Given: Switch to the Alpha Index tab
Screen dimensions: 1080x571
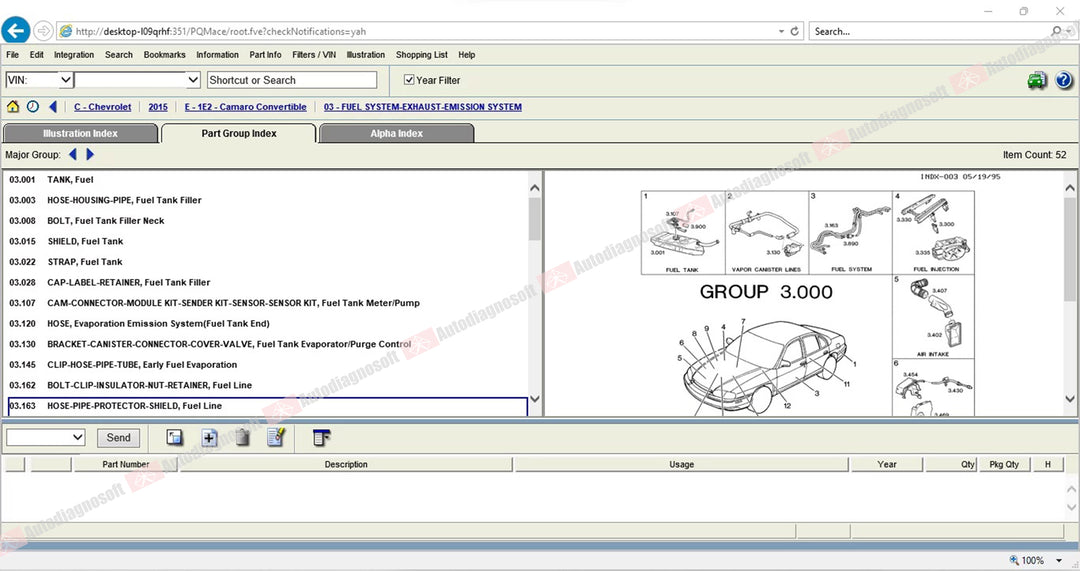Looking at the screenshot, I should [x=397, y=134].
